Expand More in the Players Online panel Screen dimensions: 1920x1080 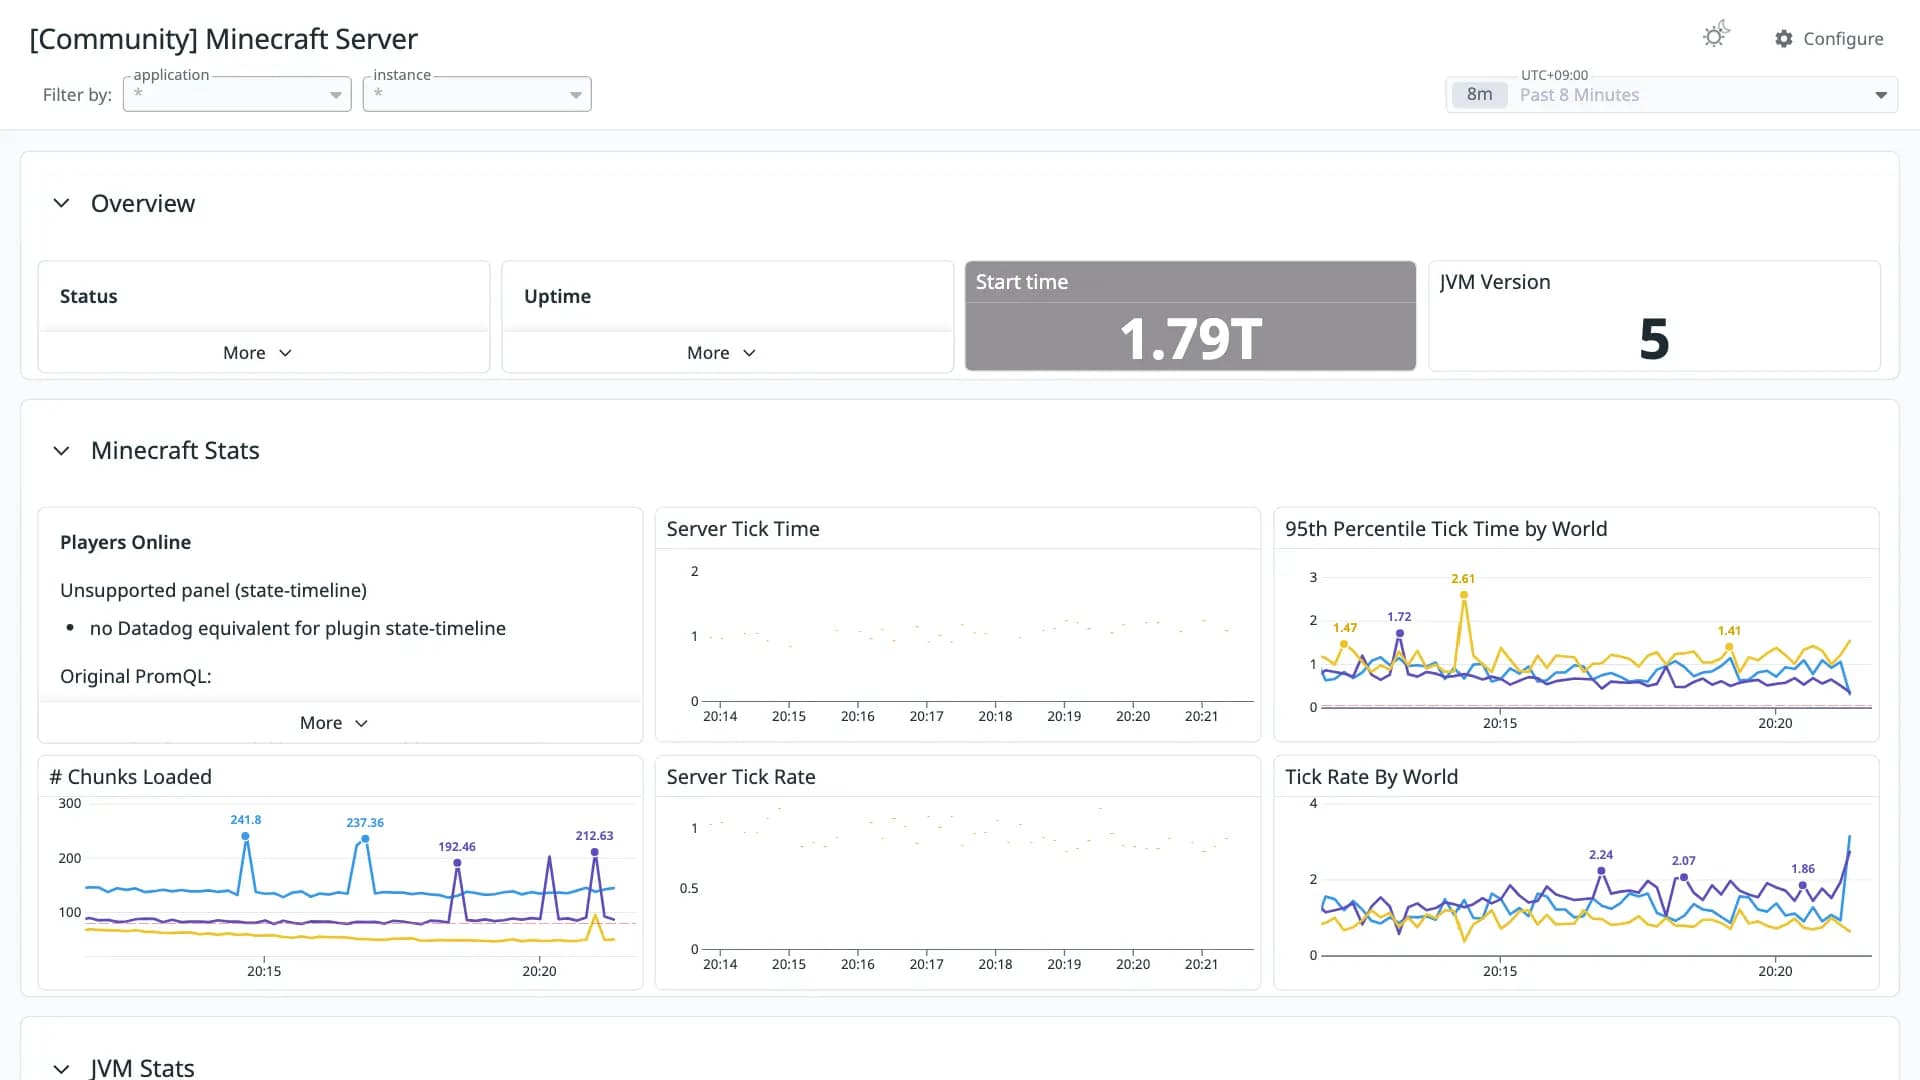point(334,723)
